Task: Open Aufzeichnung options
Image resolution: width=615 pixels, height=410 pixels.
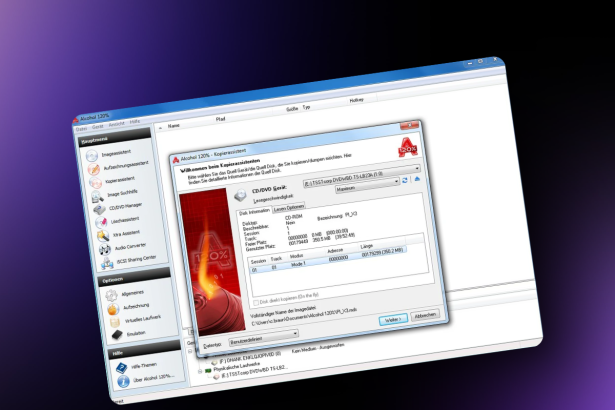Action: coord(136,306)
